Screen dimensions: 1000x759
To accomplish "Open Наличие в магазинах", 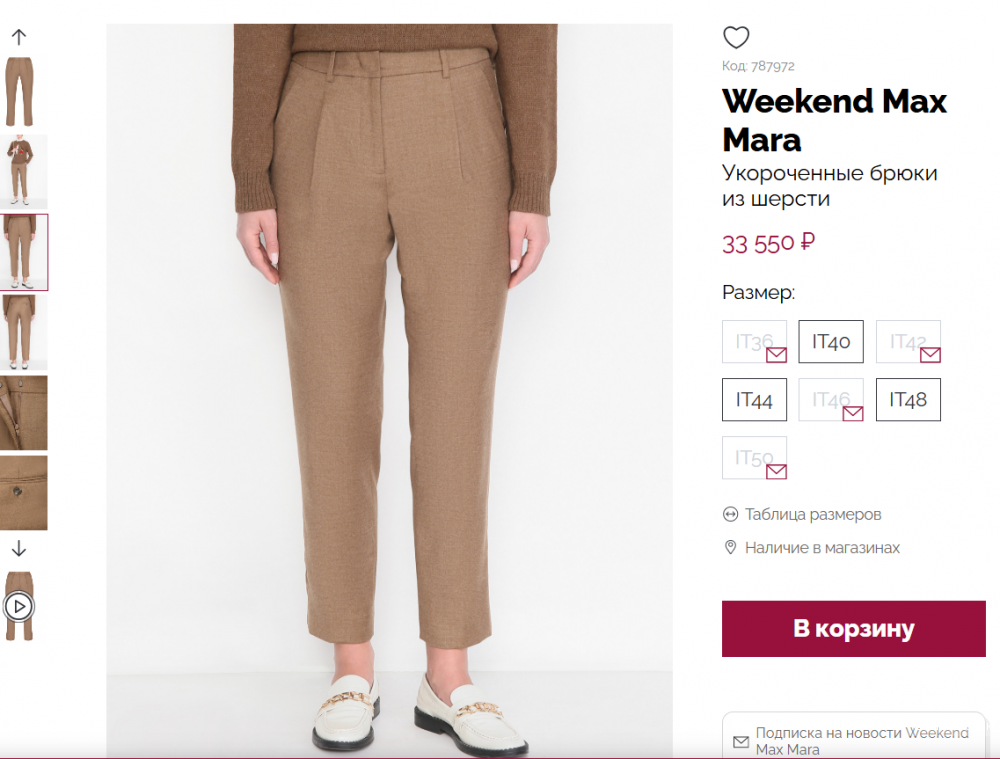I will [822, 548].
